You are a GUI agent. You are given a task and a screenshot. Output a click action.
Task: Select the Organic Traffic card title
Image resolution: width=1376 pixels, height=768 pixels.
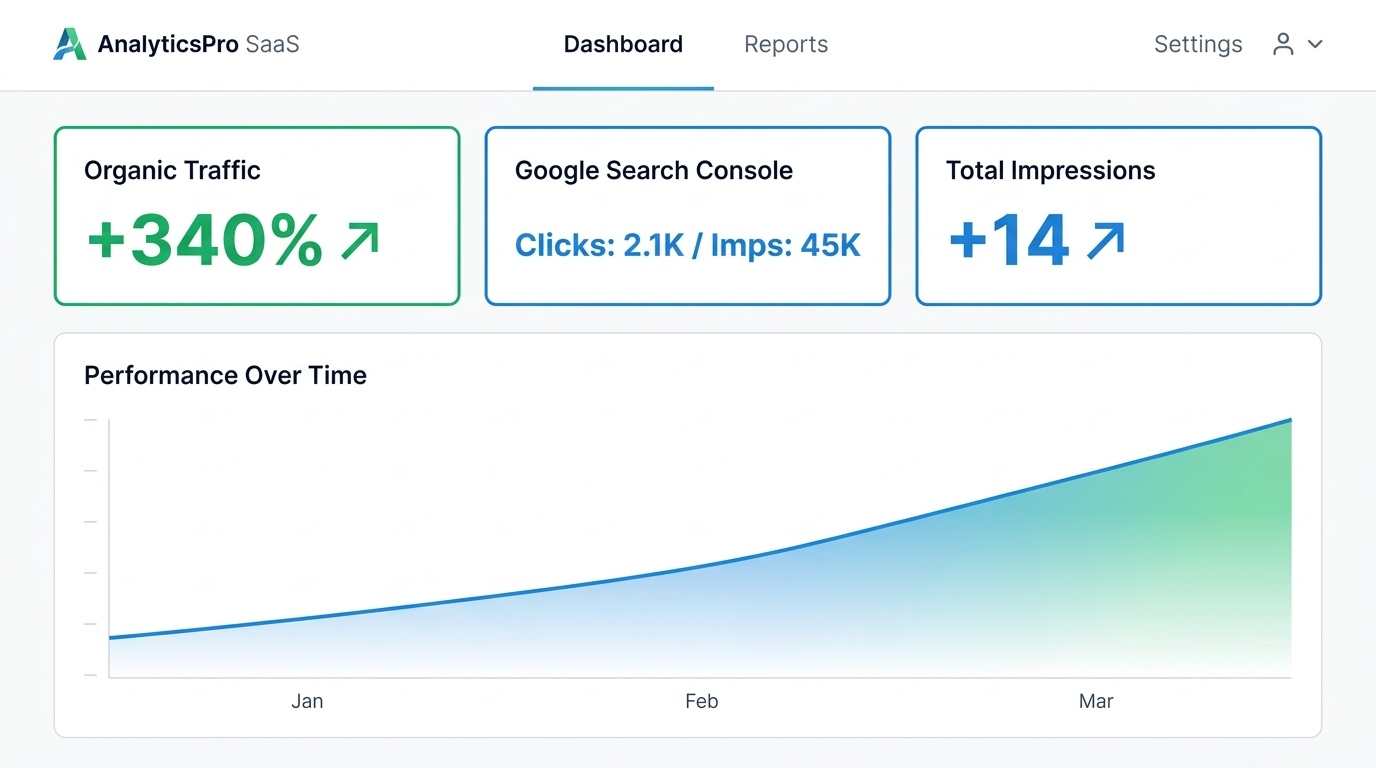[x=172, y=171]
